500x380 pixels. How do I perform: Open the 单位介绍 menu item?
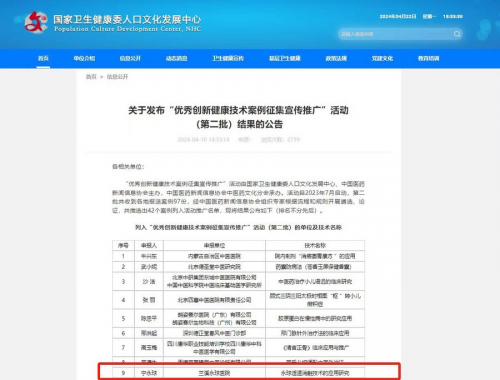tap(84, 58)
